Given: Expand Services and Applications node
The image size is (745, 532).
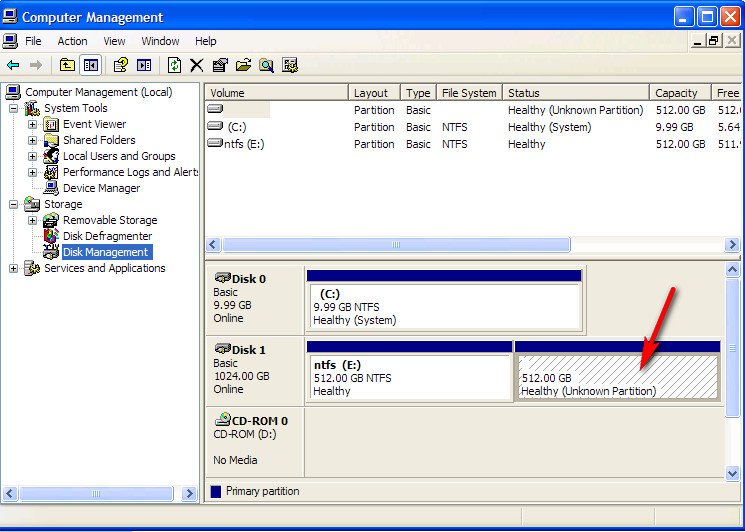Looking at the screenshot, I should (14, 268).
